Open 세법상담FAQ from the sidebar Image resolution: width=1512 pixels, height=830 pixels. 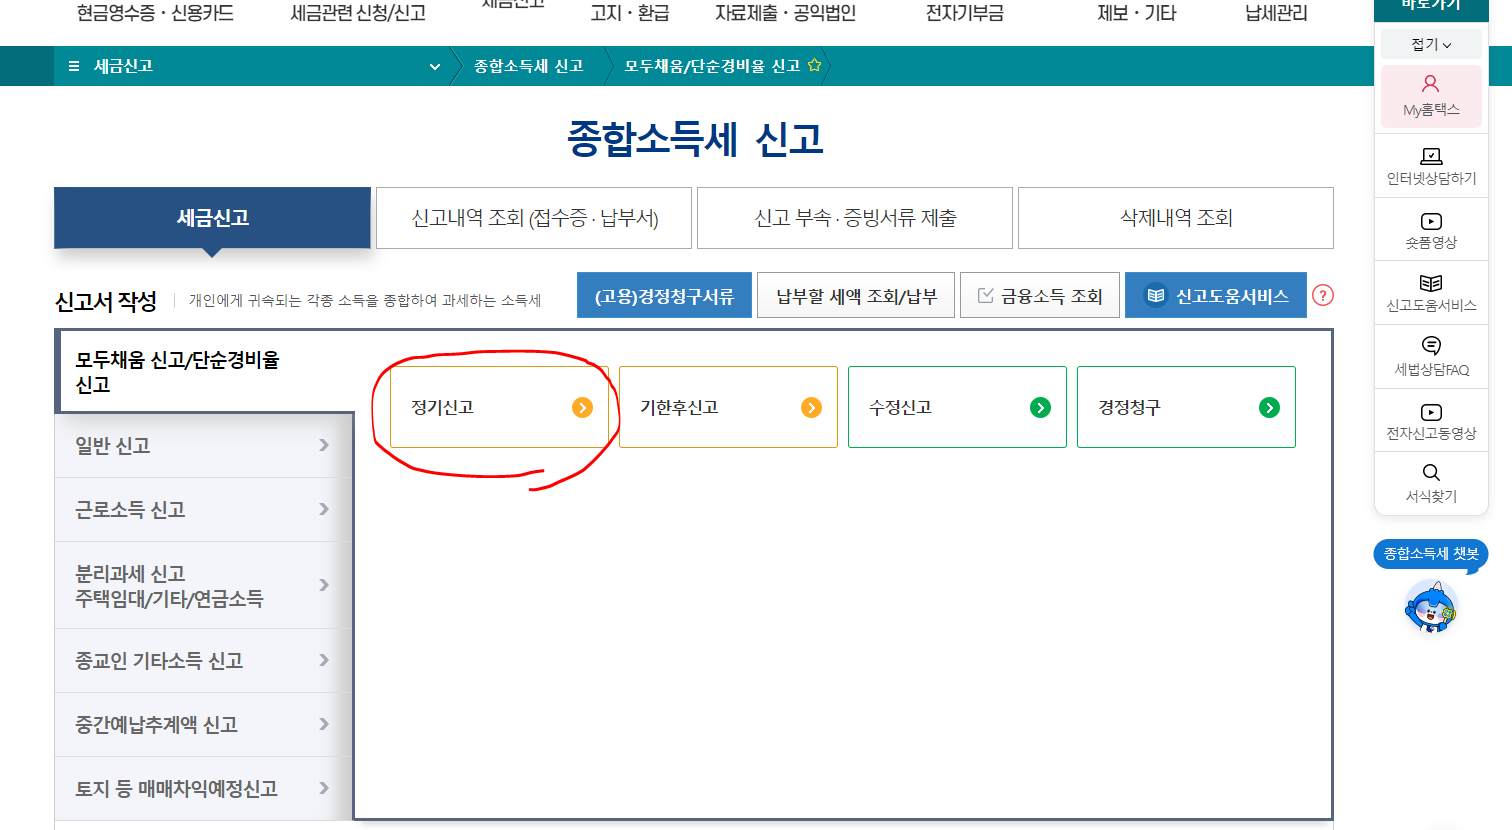(x=1430, y=356)
